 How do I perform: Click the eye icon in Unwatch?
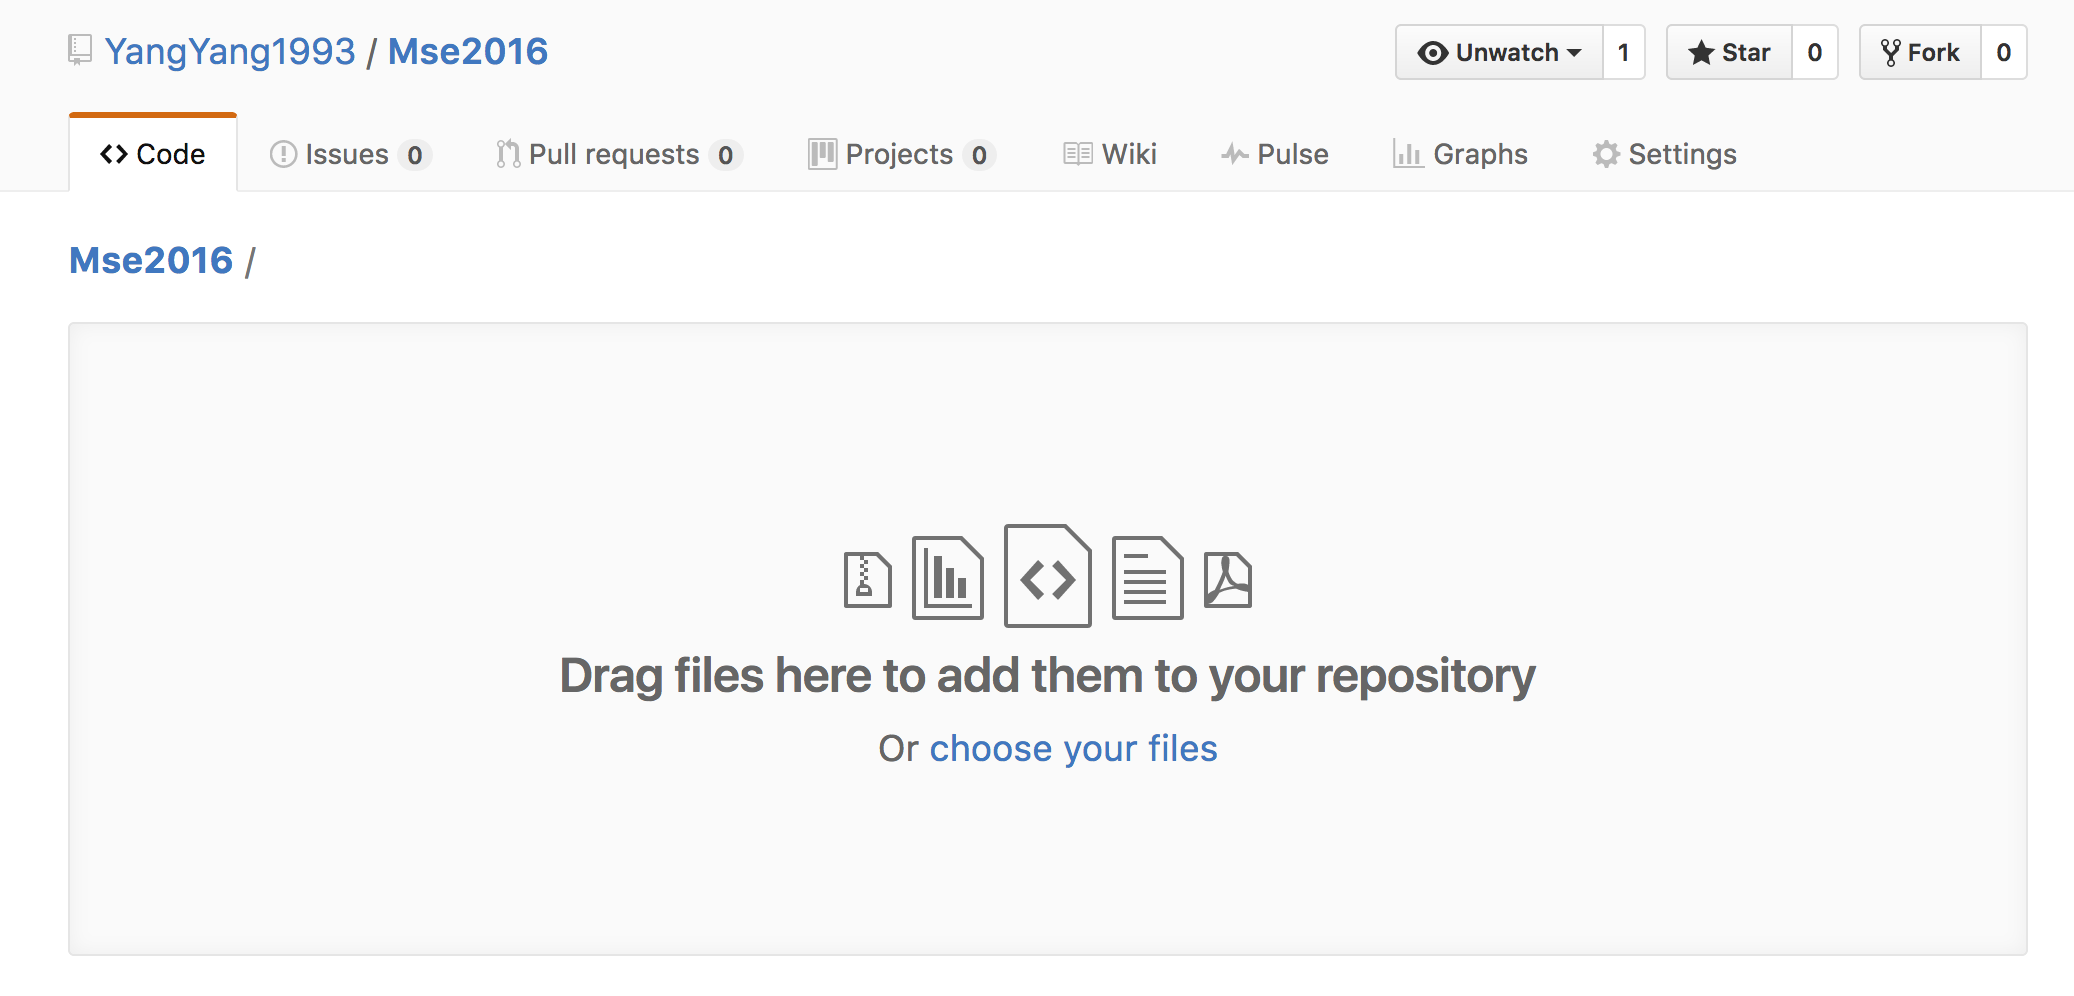tap(1432, 53)
